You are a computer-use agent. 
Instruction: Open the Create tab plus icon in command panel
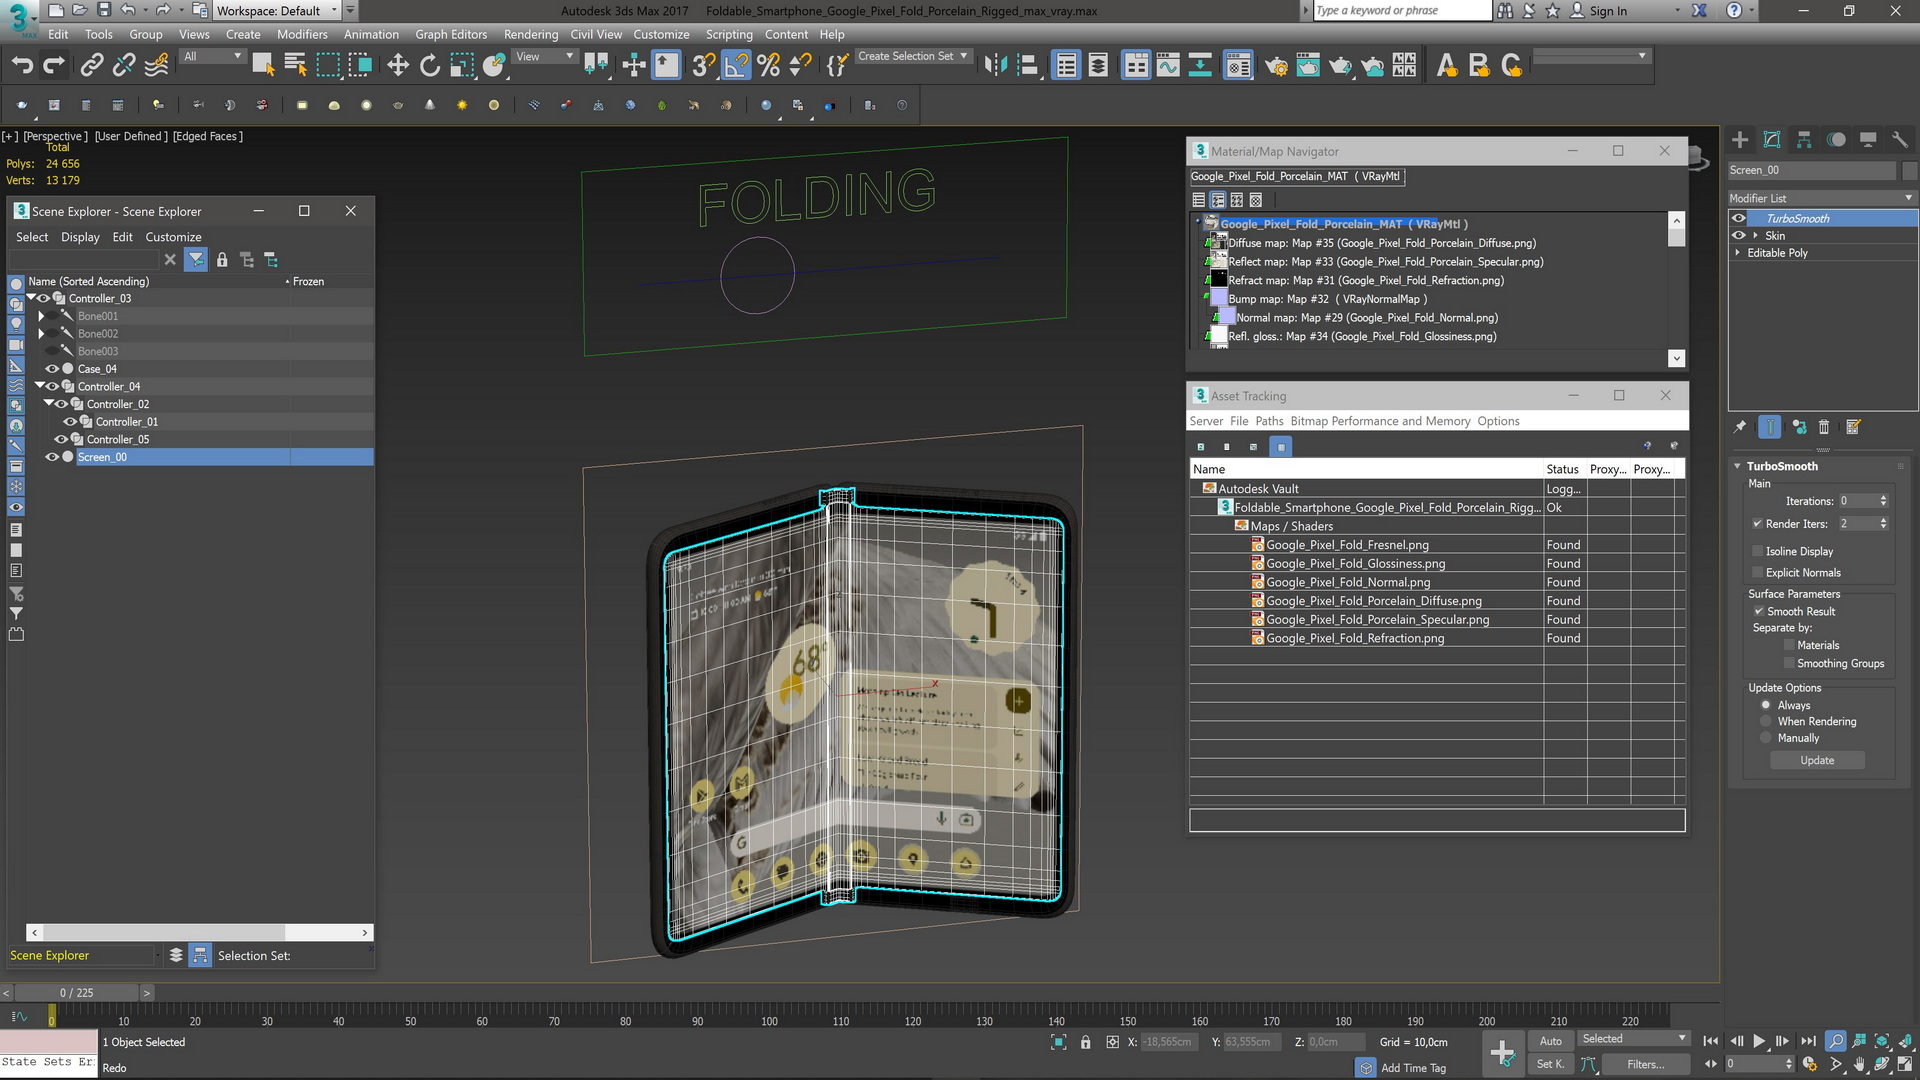1740,140
